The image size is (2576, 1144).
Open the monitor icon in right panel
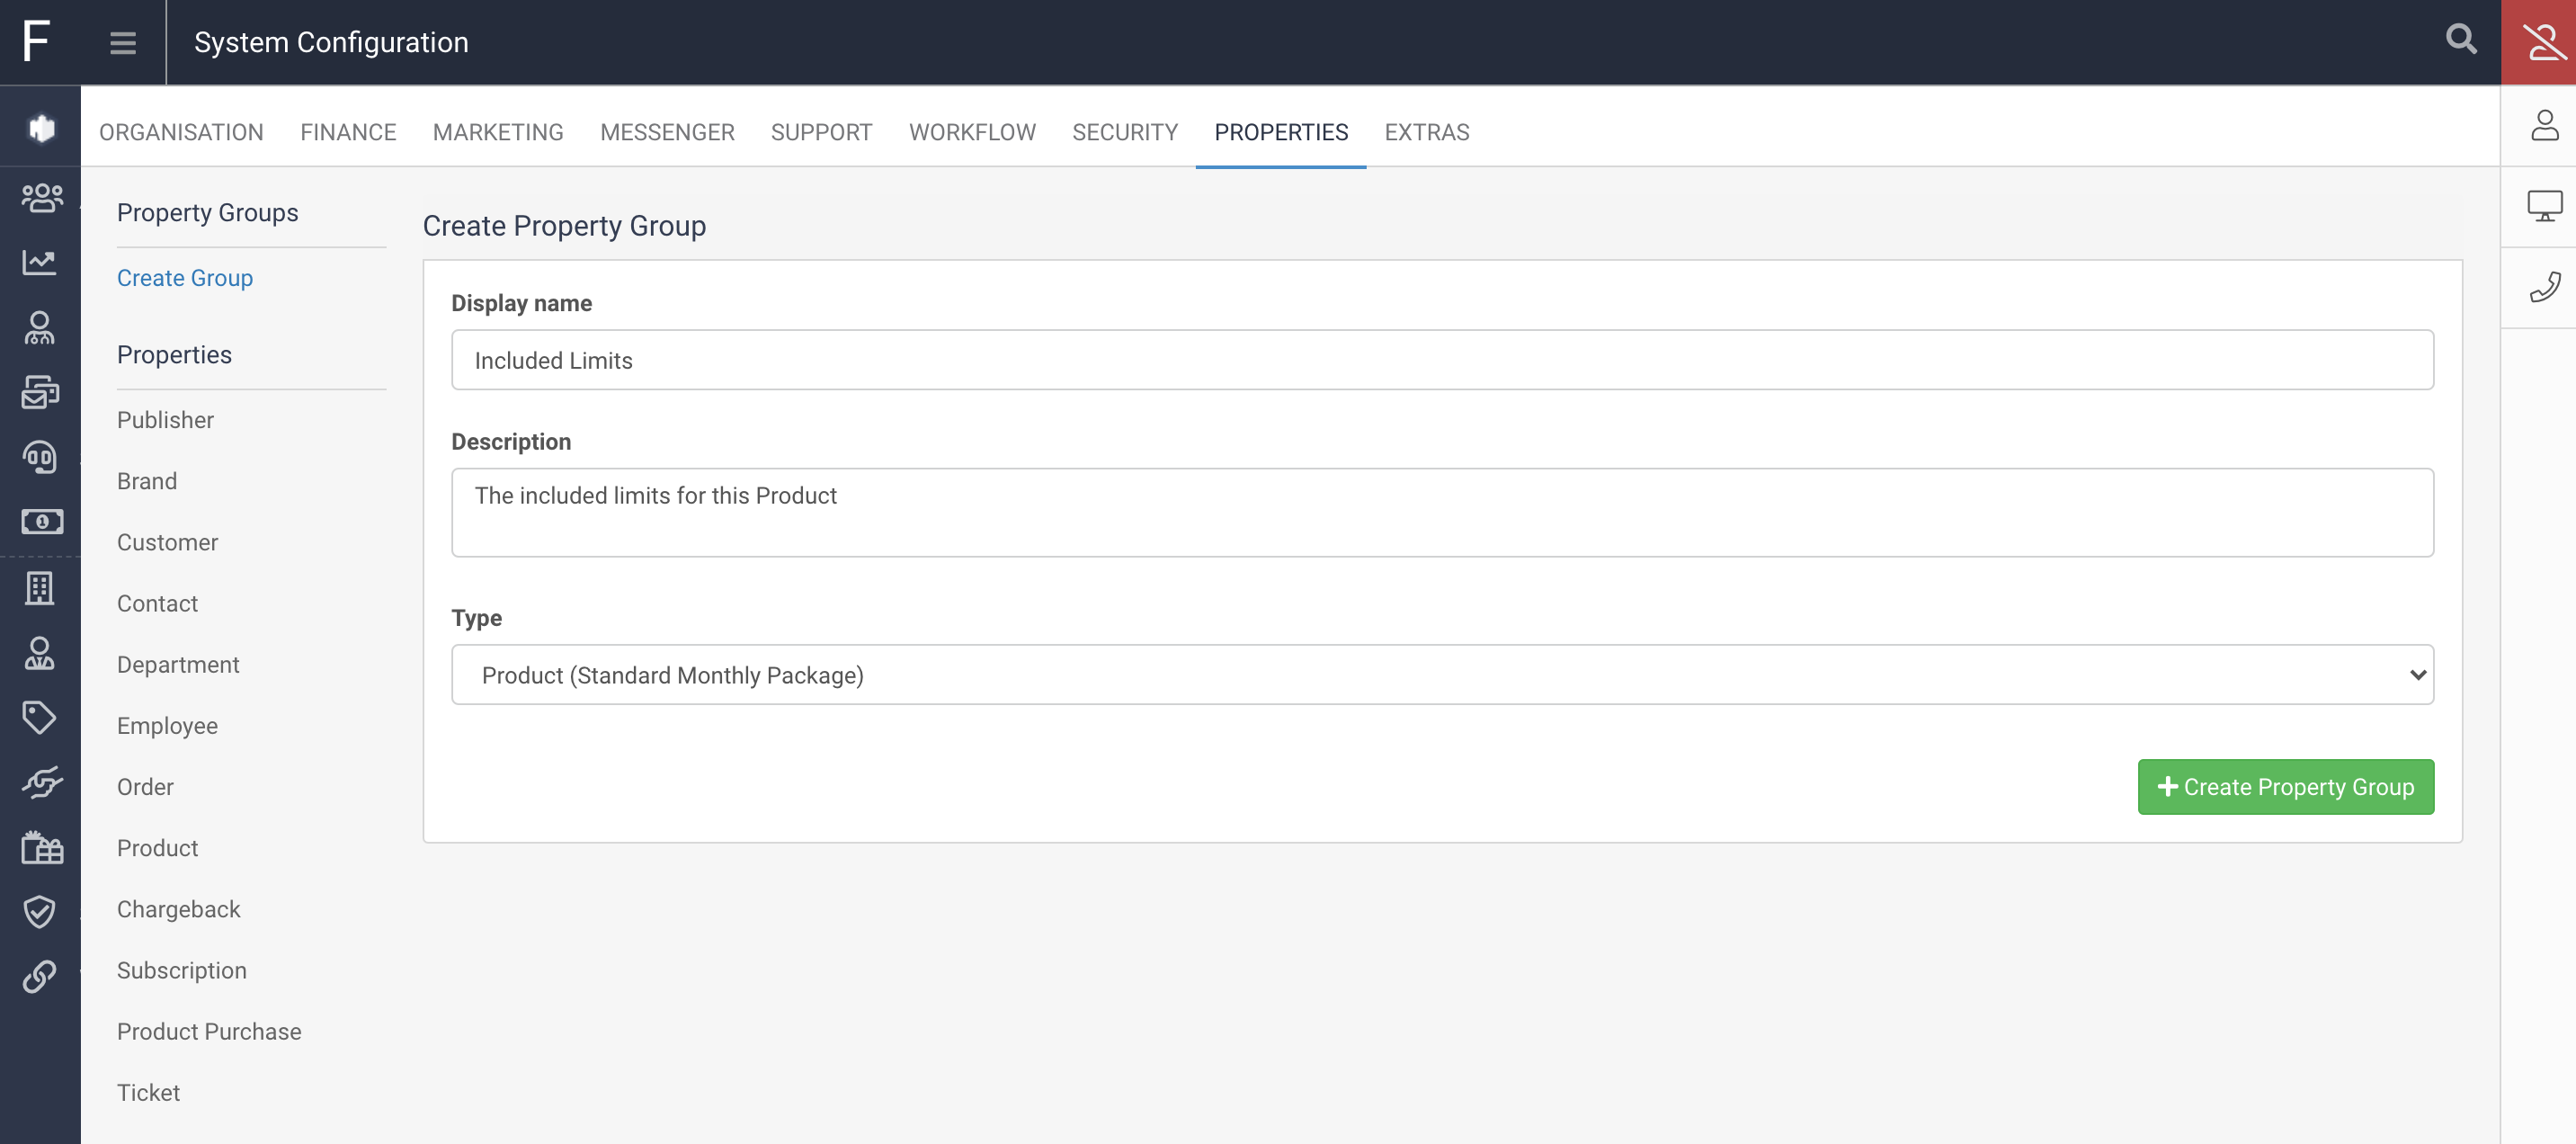pos(2544,207)
